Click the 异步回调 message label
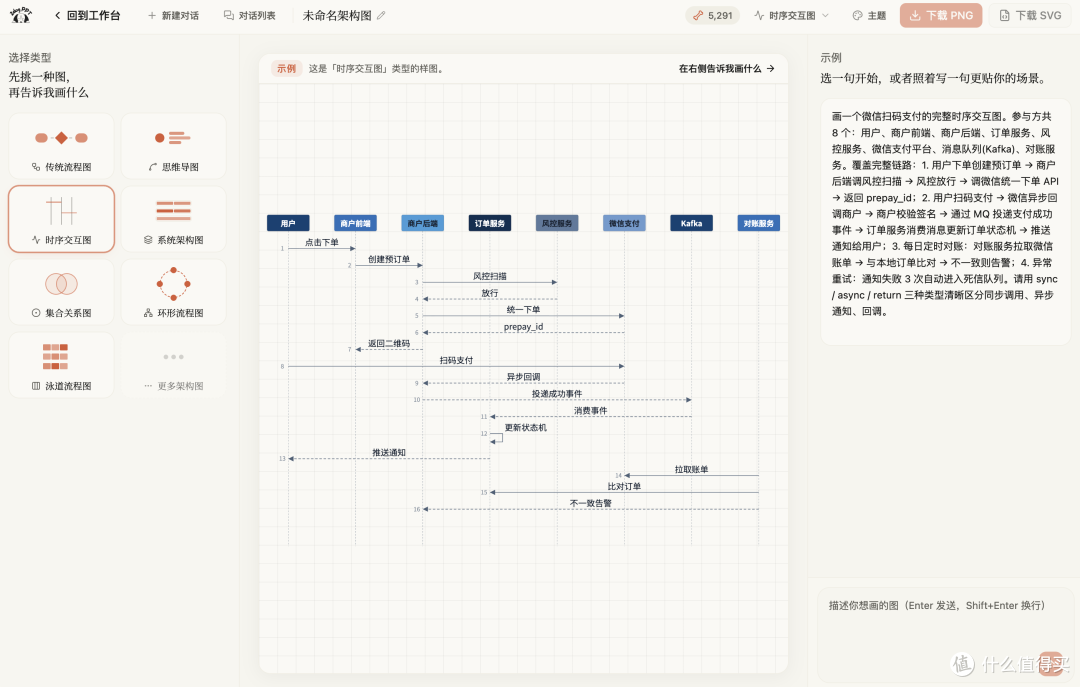Viewport: 1080px width, 687px height. pyautogui.click(x=523, y=377)
